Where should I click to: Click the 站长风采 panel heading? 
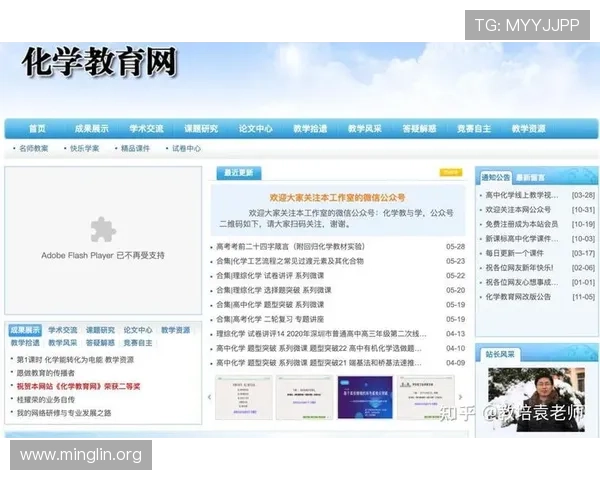[500, 354]
